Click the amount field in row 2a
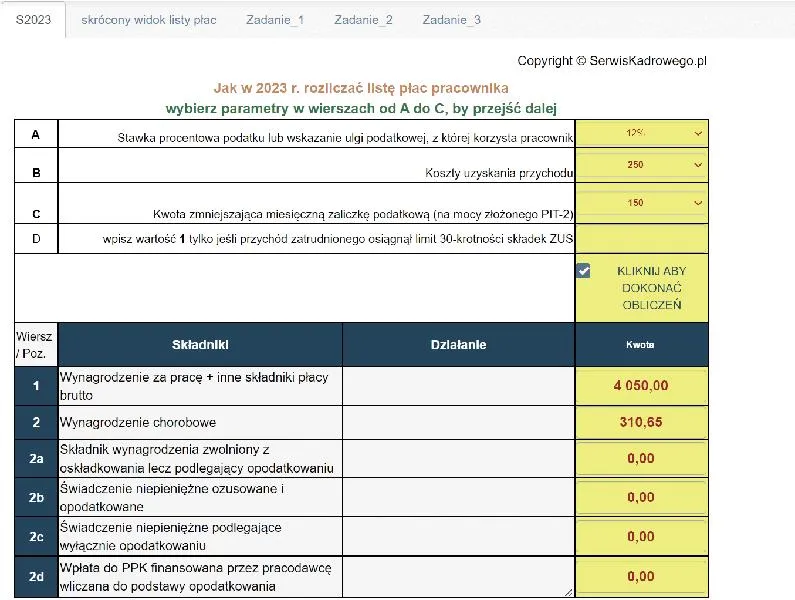This screenshot has height=600, width=795. click(641, 459)
